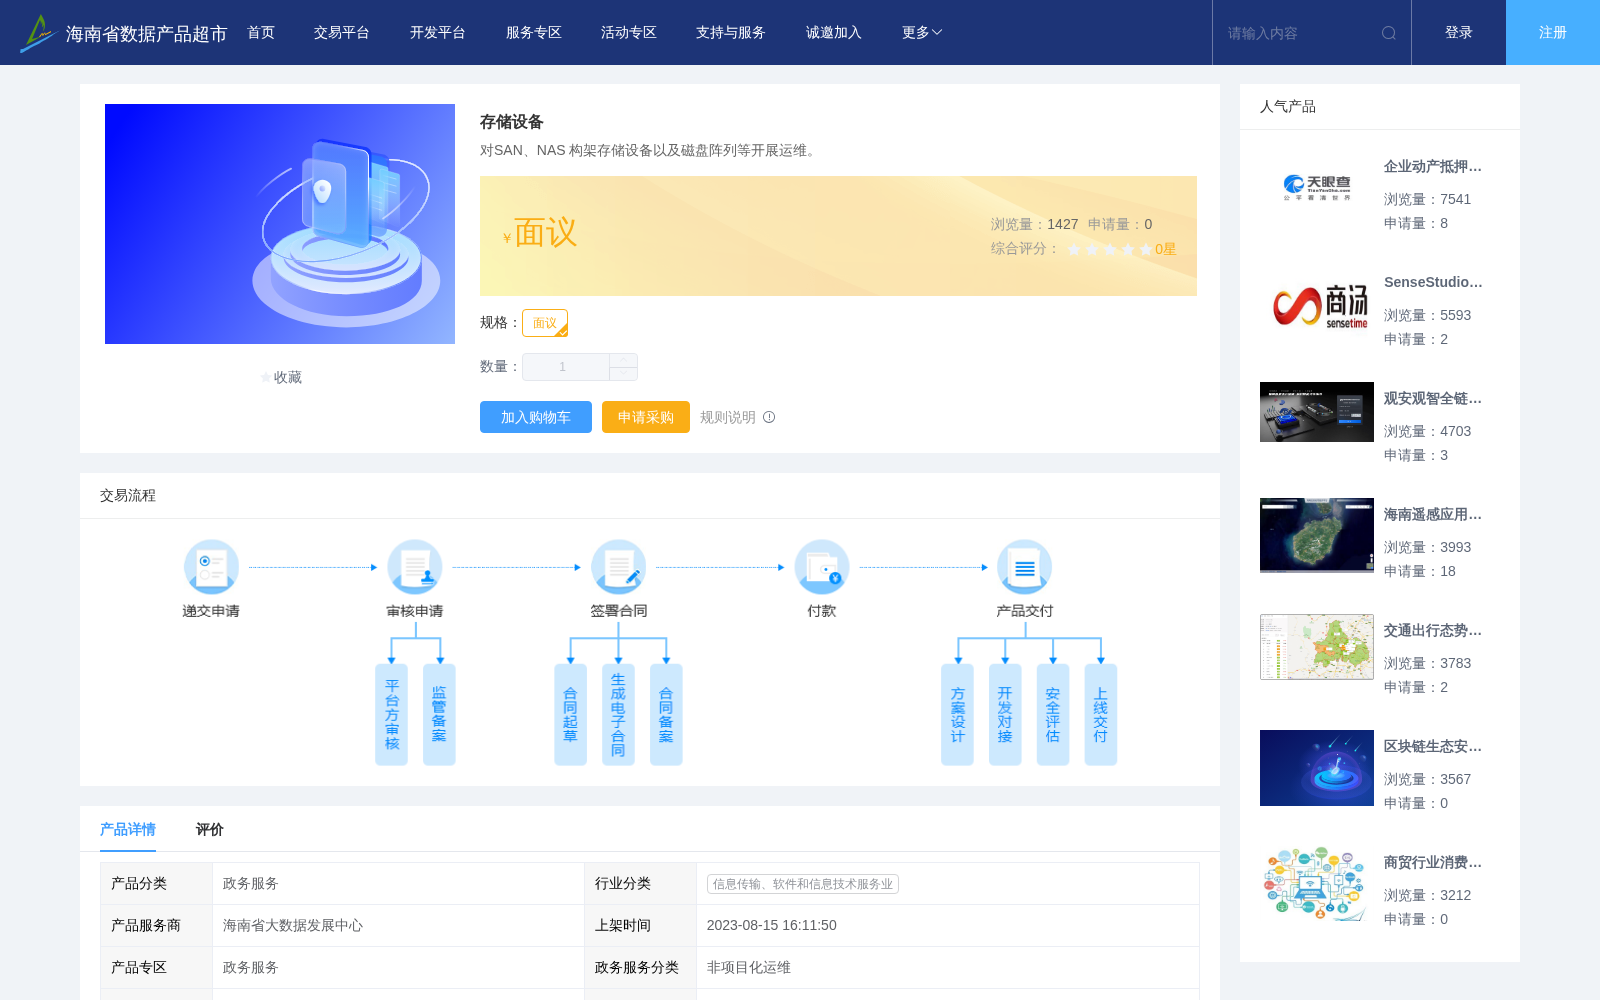Open 海南遥感应用 product title

click(x=1433, y=514)
